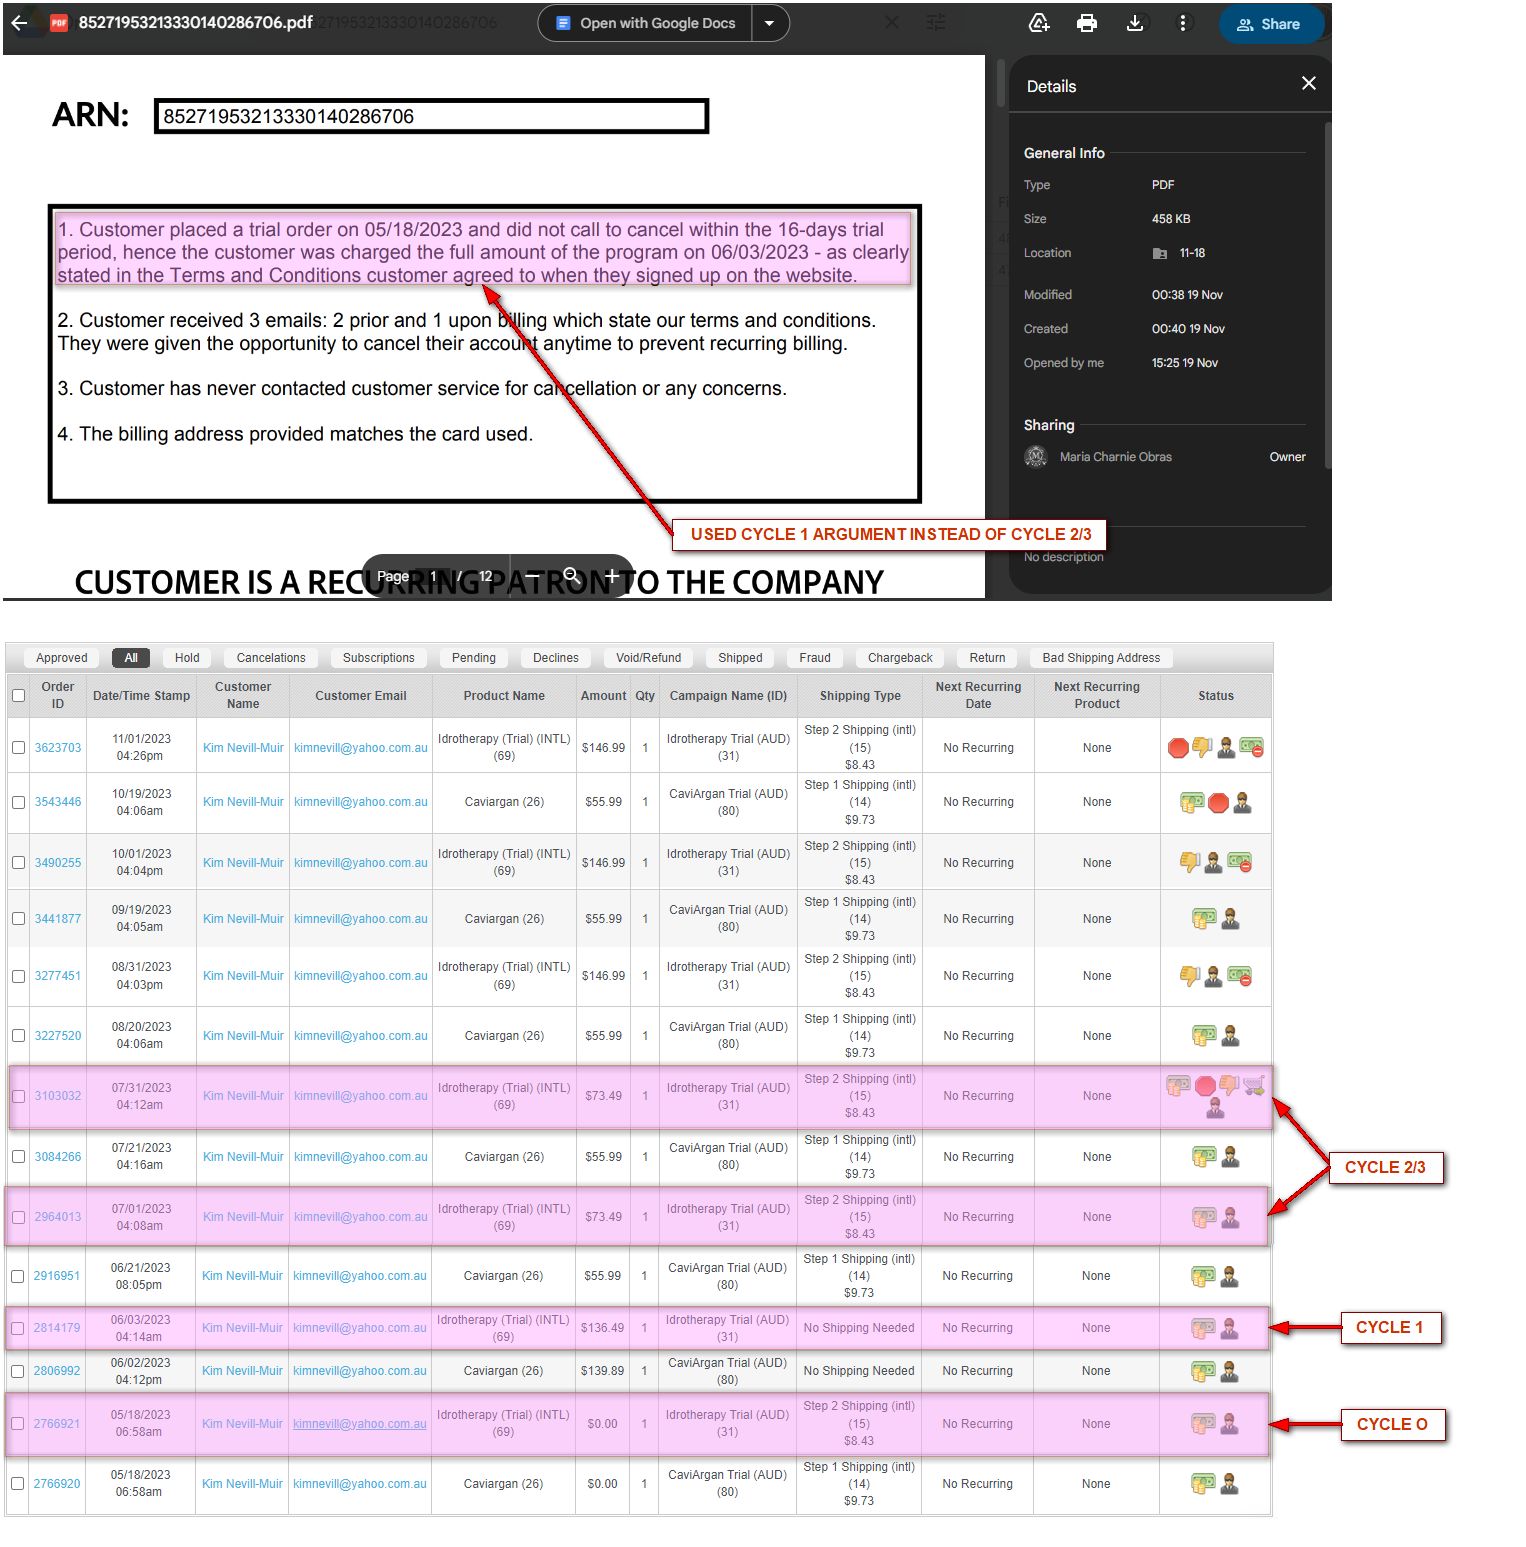Zoom in with the plus icon
1526x1547 pixels.
click(x=612, y=576)
